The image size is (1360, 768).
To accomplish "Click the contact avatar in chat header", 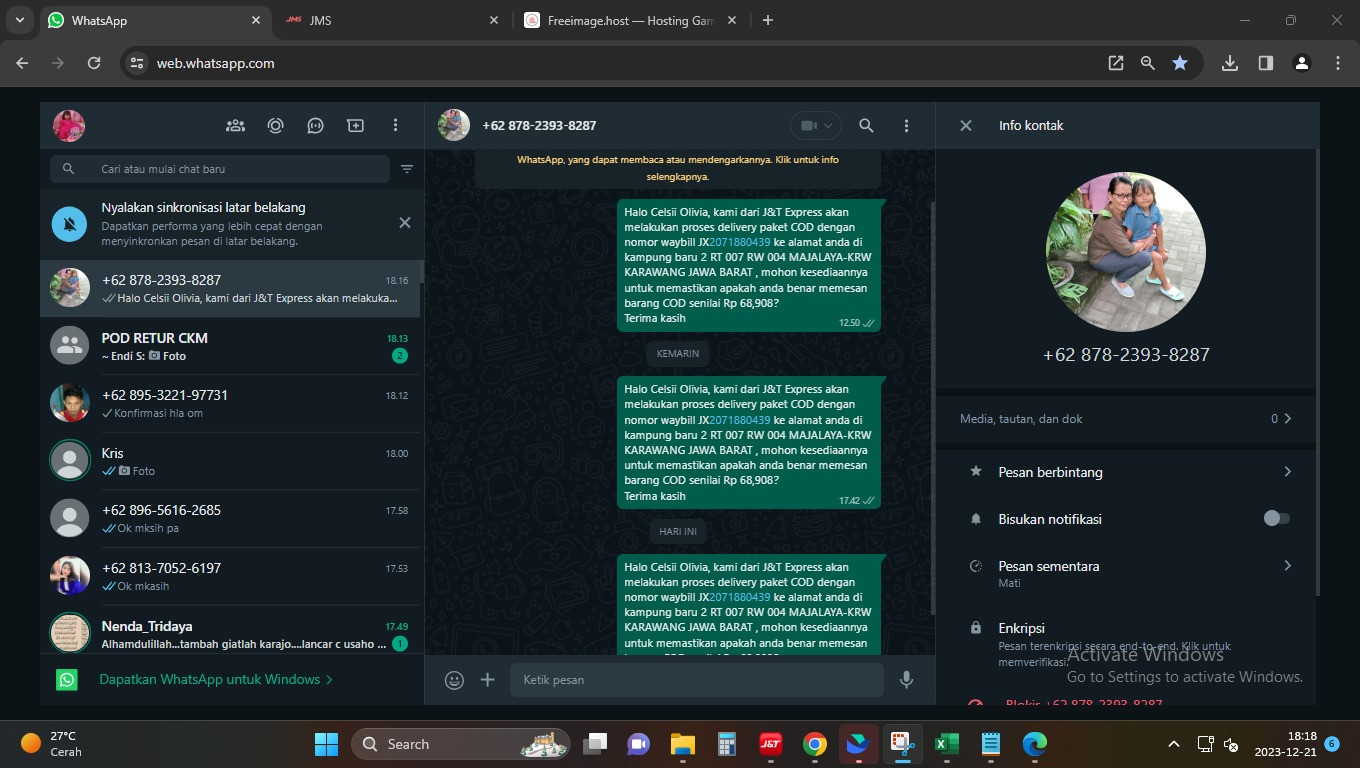I will pos(454,125).
